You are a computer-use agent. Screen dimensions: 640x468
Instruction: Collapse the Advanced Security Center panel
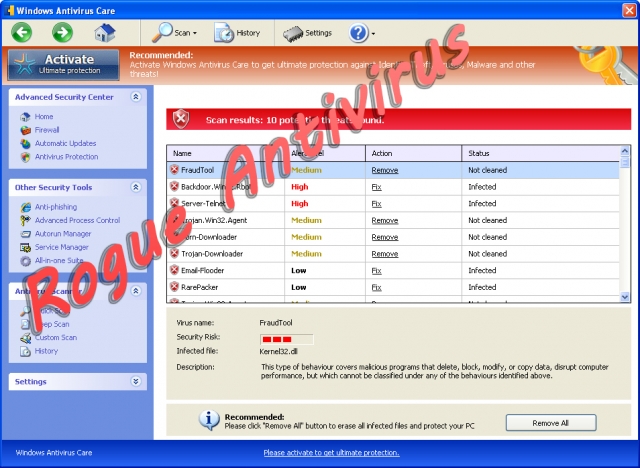[x=136, y=97]
